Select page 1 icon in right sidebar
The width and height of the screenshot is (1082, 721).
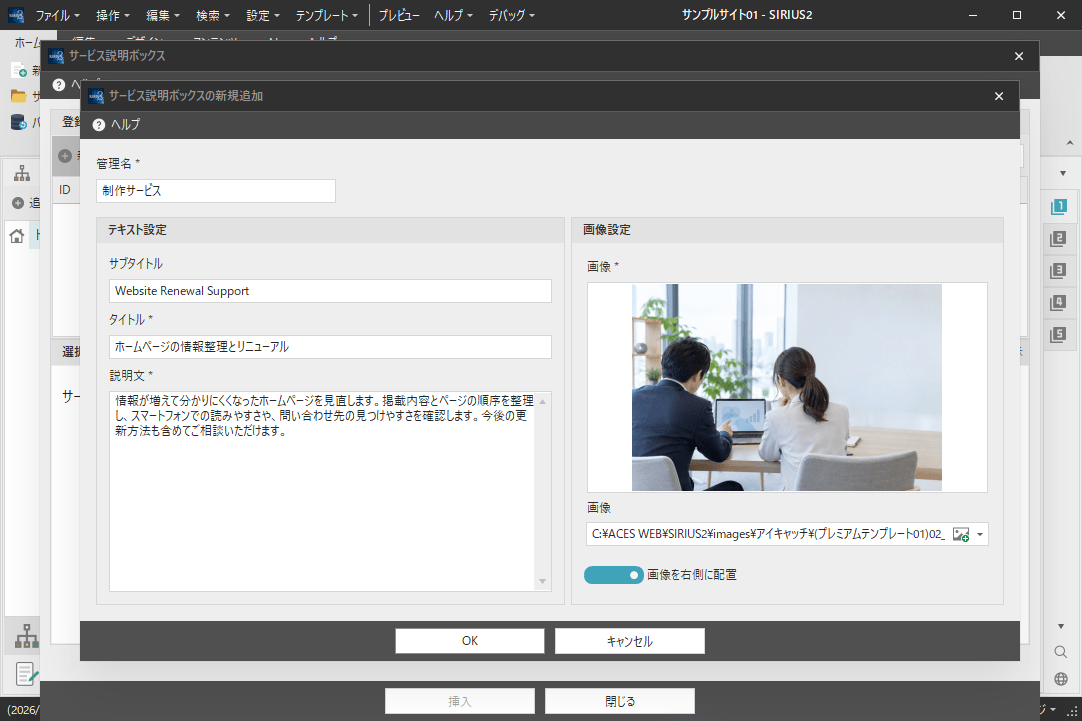click(1058, 206)
